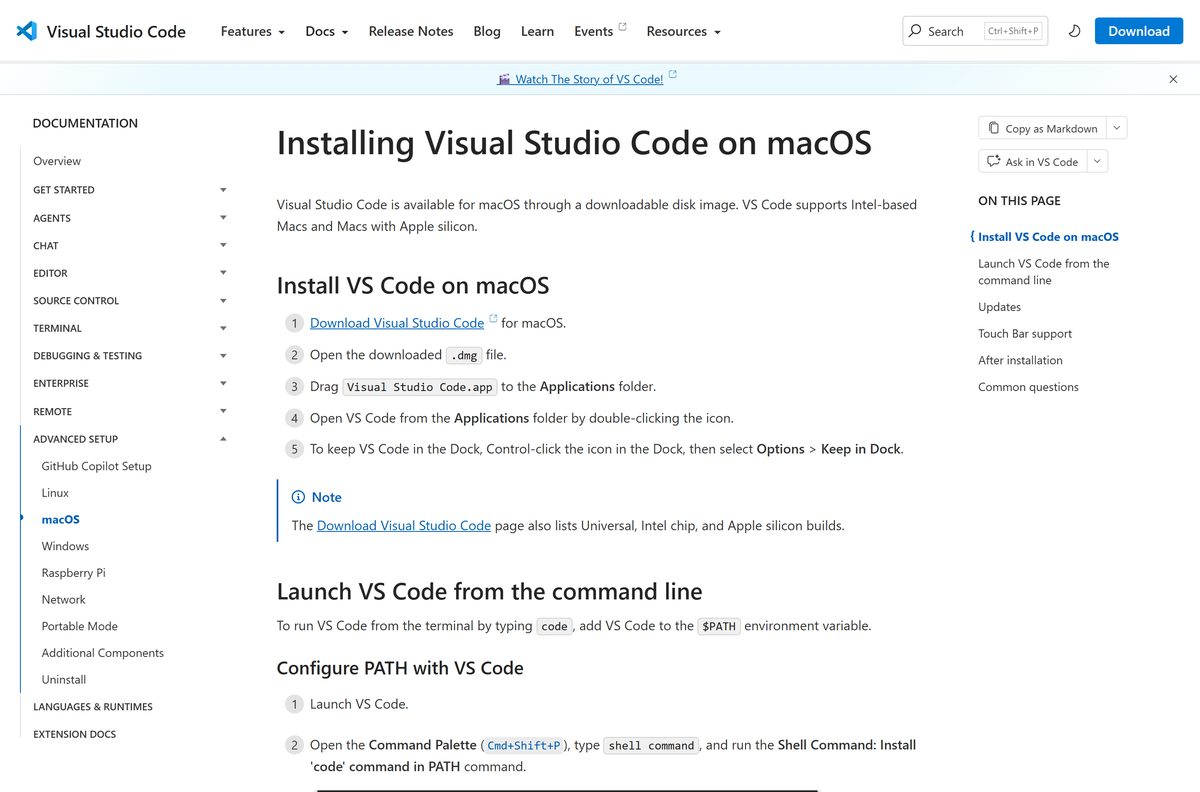The width and height of the screenshot is (1200, 792).
Task: Jump to After installation section
Action: (1020, 360)
